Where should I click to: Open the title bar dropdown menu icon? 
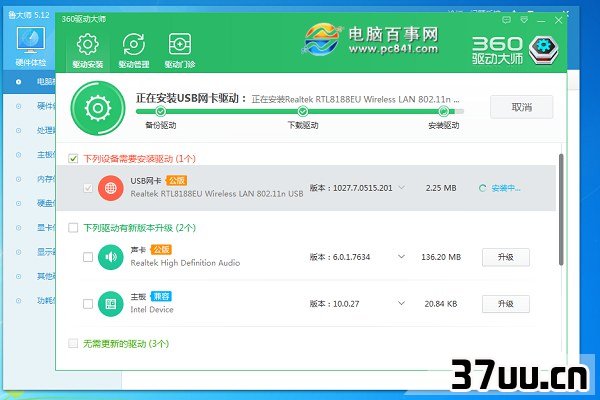524,20
